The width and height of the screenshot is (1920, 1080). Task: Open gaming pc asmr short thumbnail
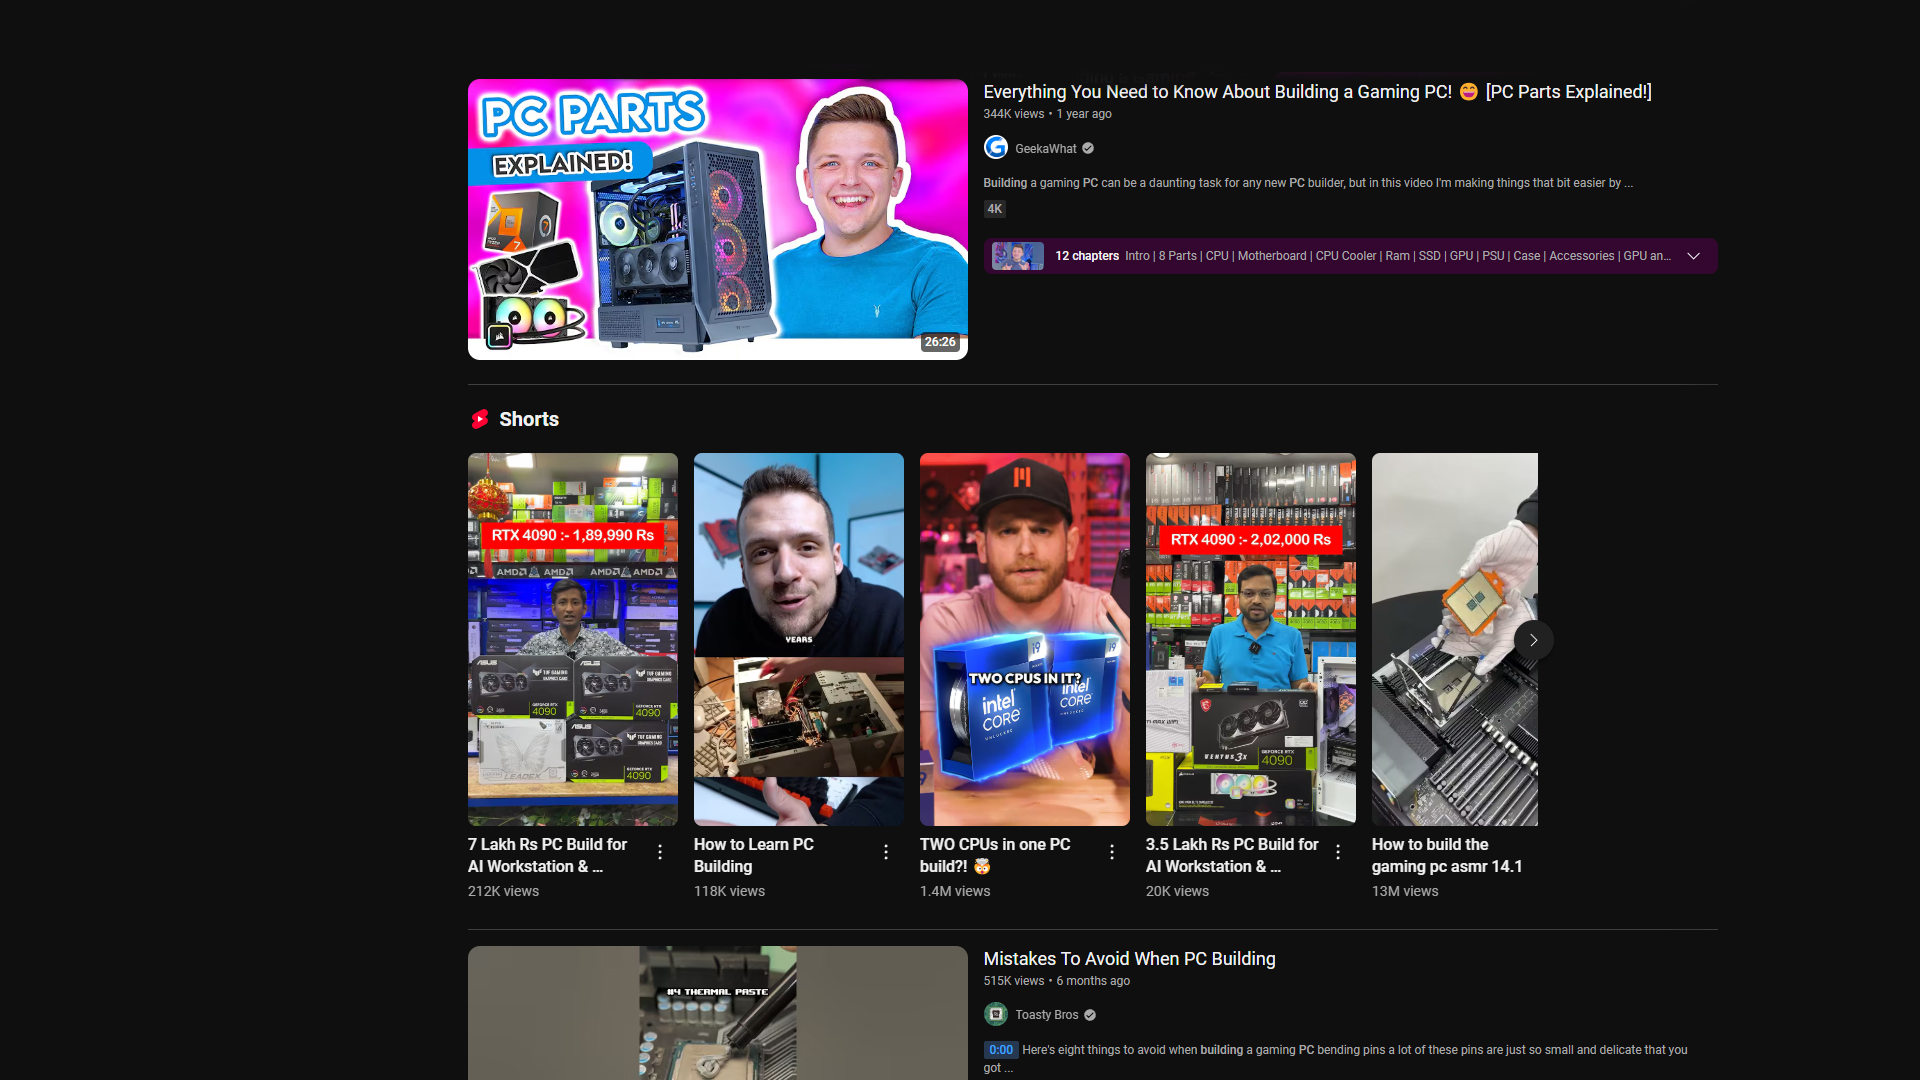[1454, 639]
